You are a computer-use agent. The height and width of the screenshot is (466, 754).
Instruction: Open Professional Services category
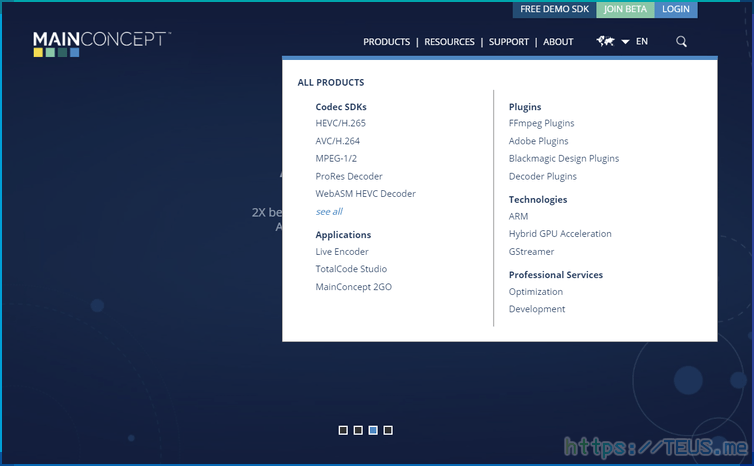(556, 275)
